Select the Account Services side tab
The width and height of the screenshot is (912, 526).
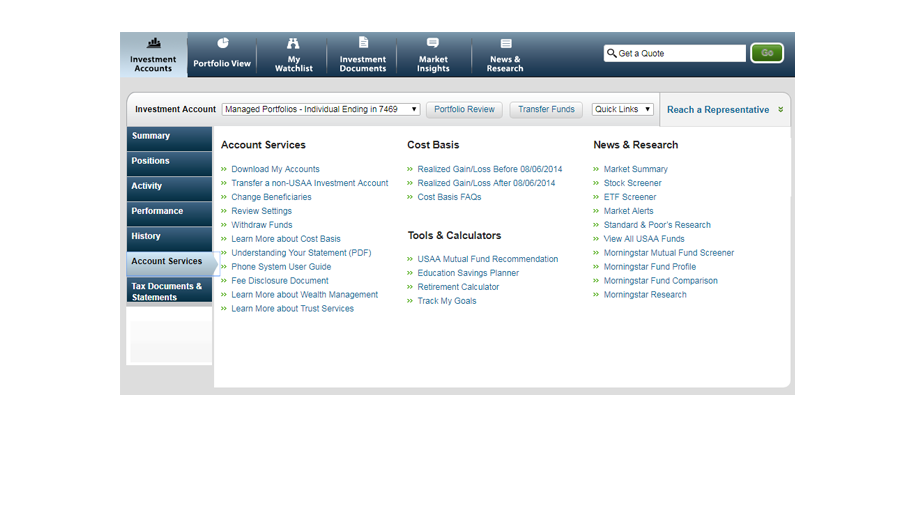[x=172, y=264]
